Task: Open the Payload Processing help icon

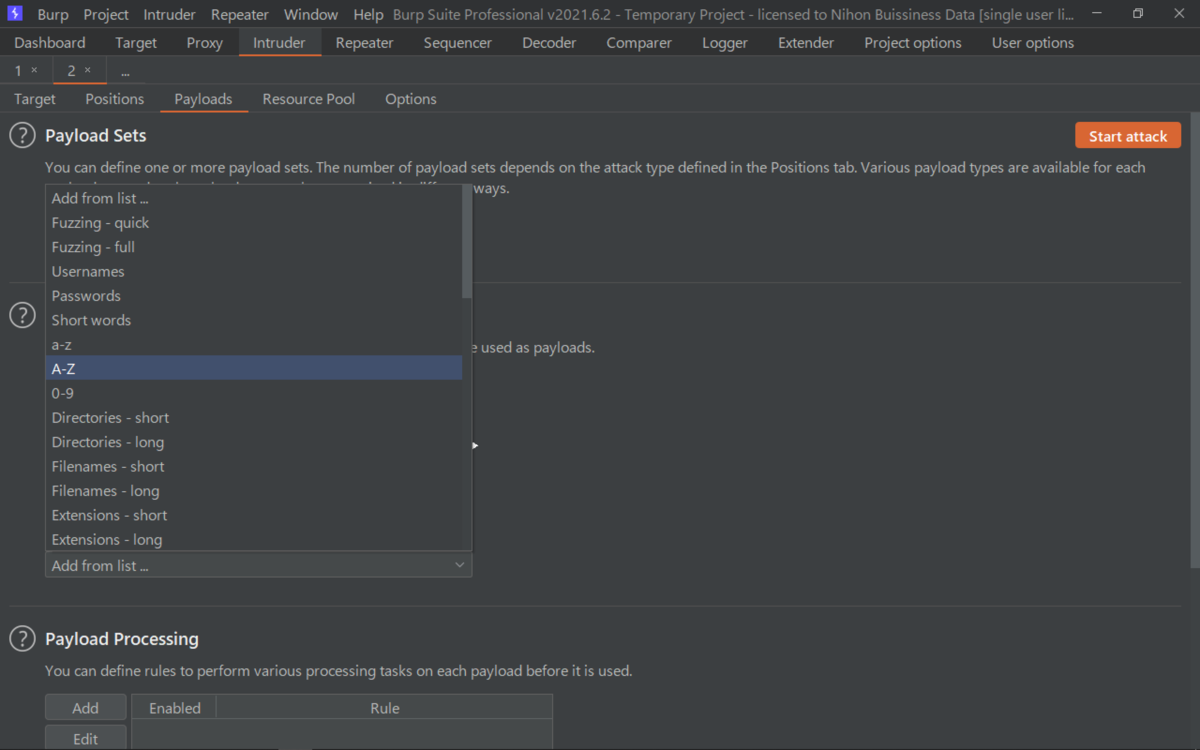Action: (22, 638)
